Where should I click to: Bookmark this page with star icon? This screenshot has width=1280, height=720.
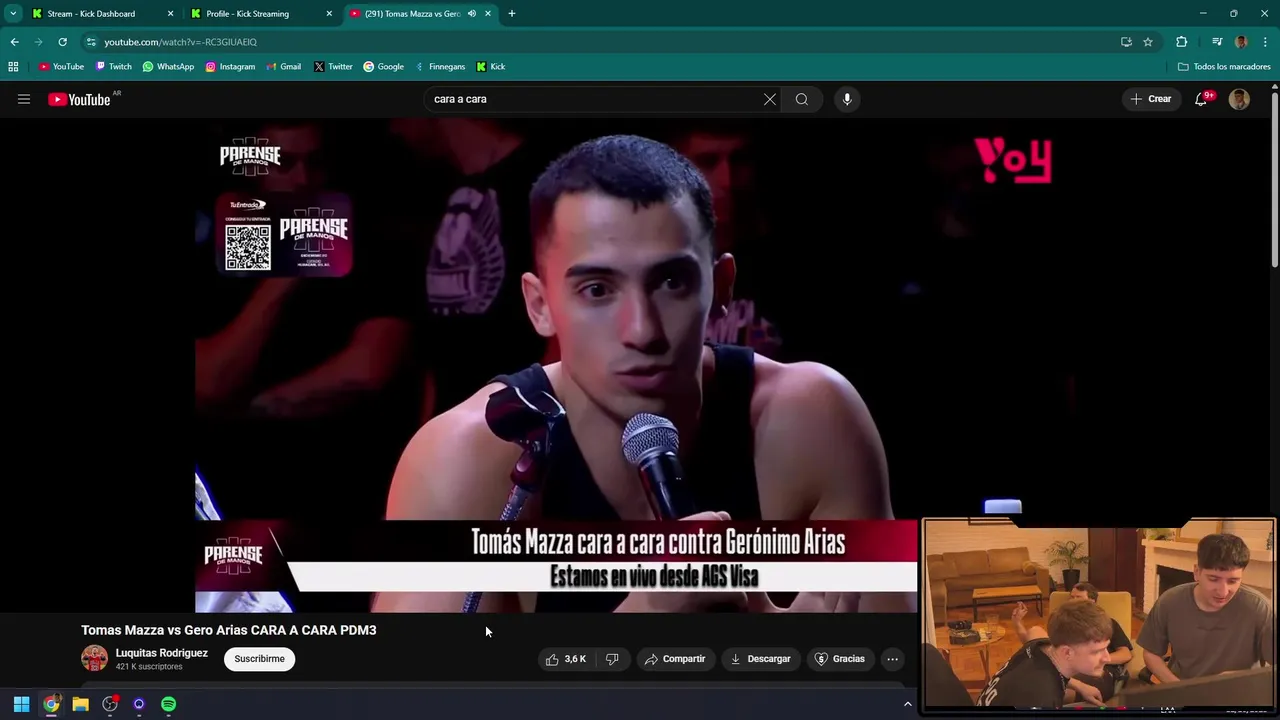pyautogui.click(x=1148, y=42)
